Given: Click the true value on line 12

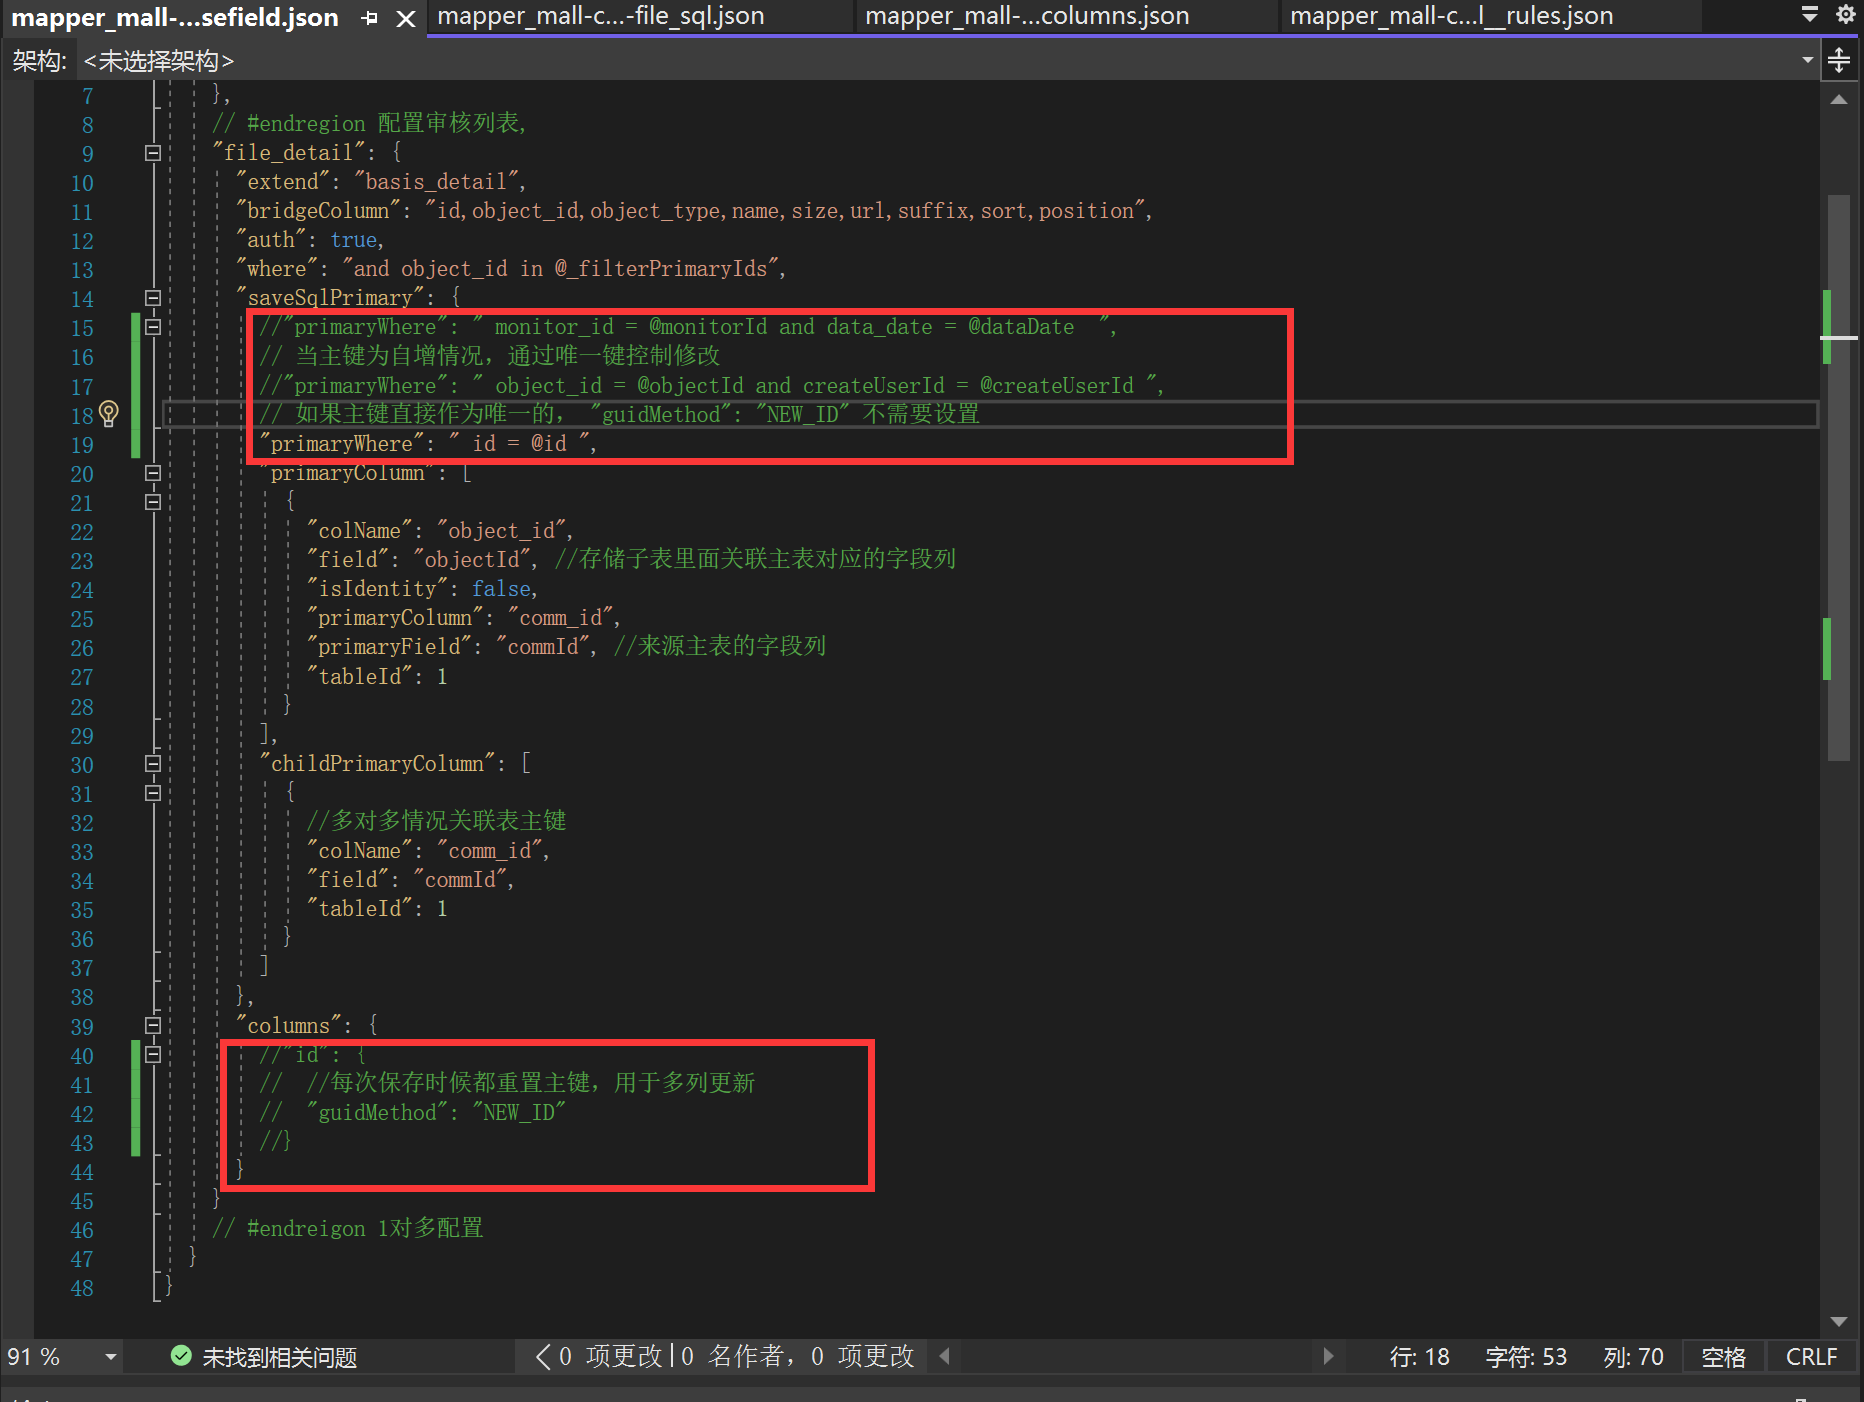Looking at the screenshot, I should point(354,240).
